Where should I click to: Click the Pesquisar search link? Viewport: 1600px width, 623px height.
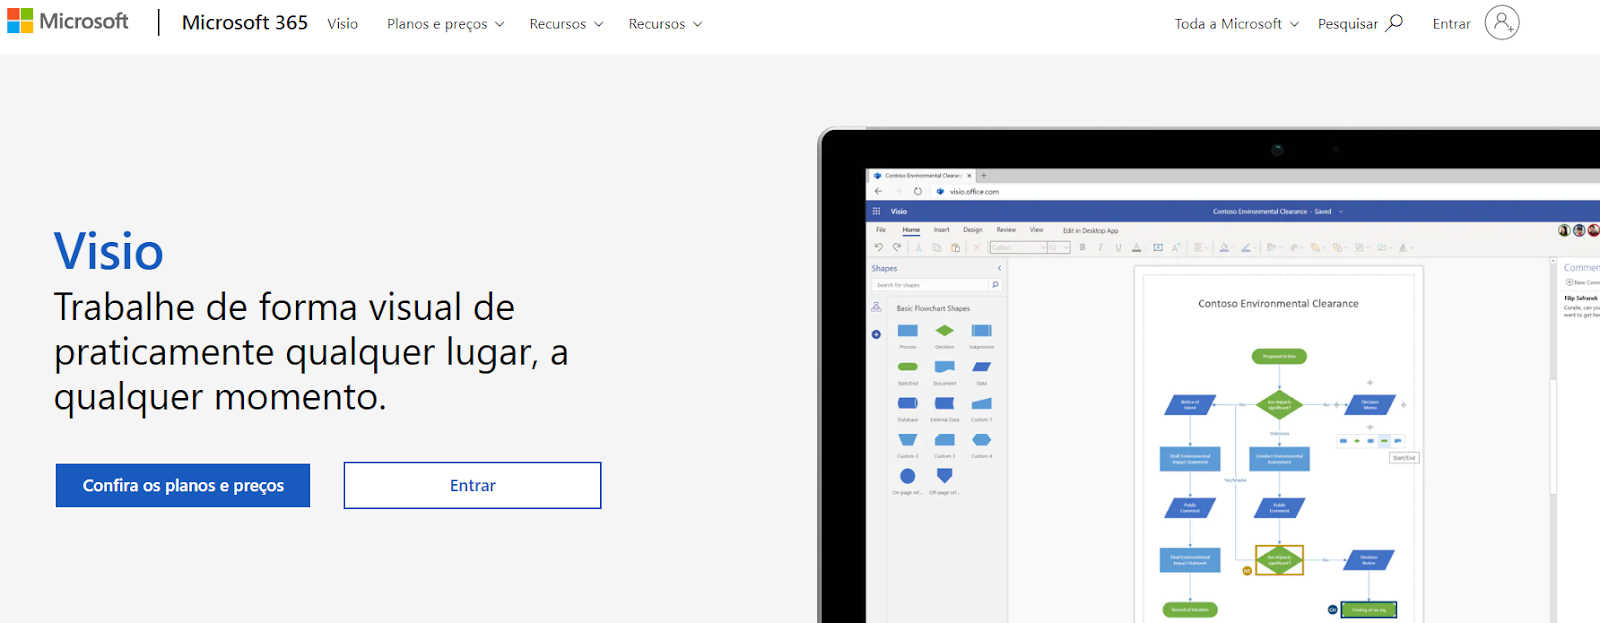1348,24
